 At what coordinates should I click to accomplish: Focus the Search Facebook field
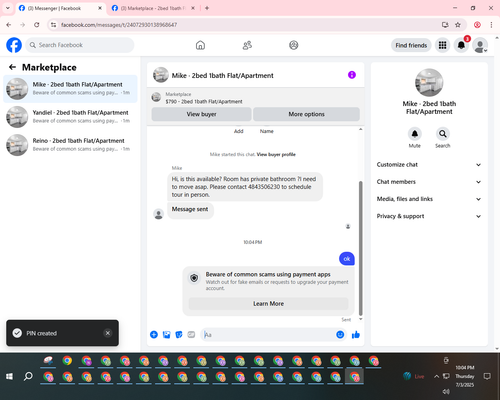coord(80,45)
